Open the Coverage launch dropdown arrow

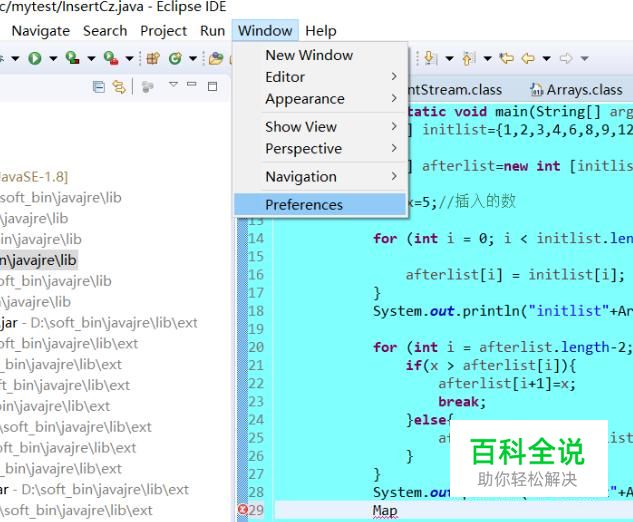[91, 59]
